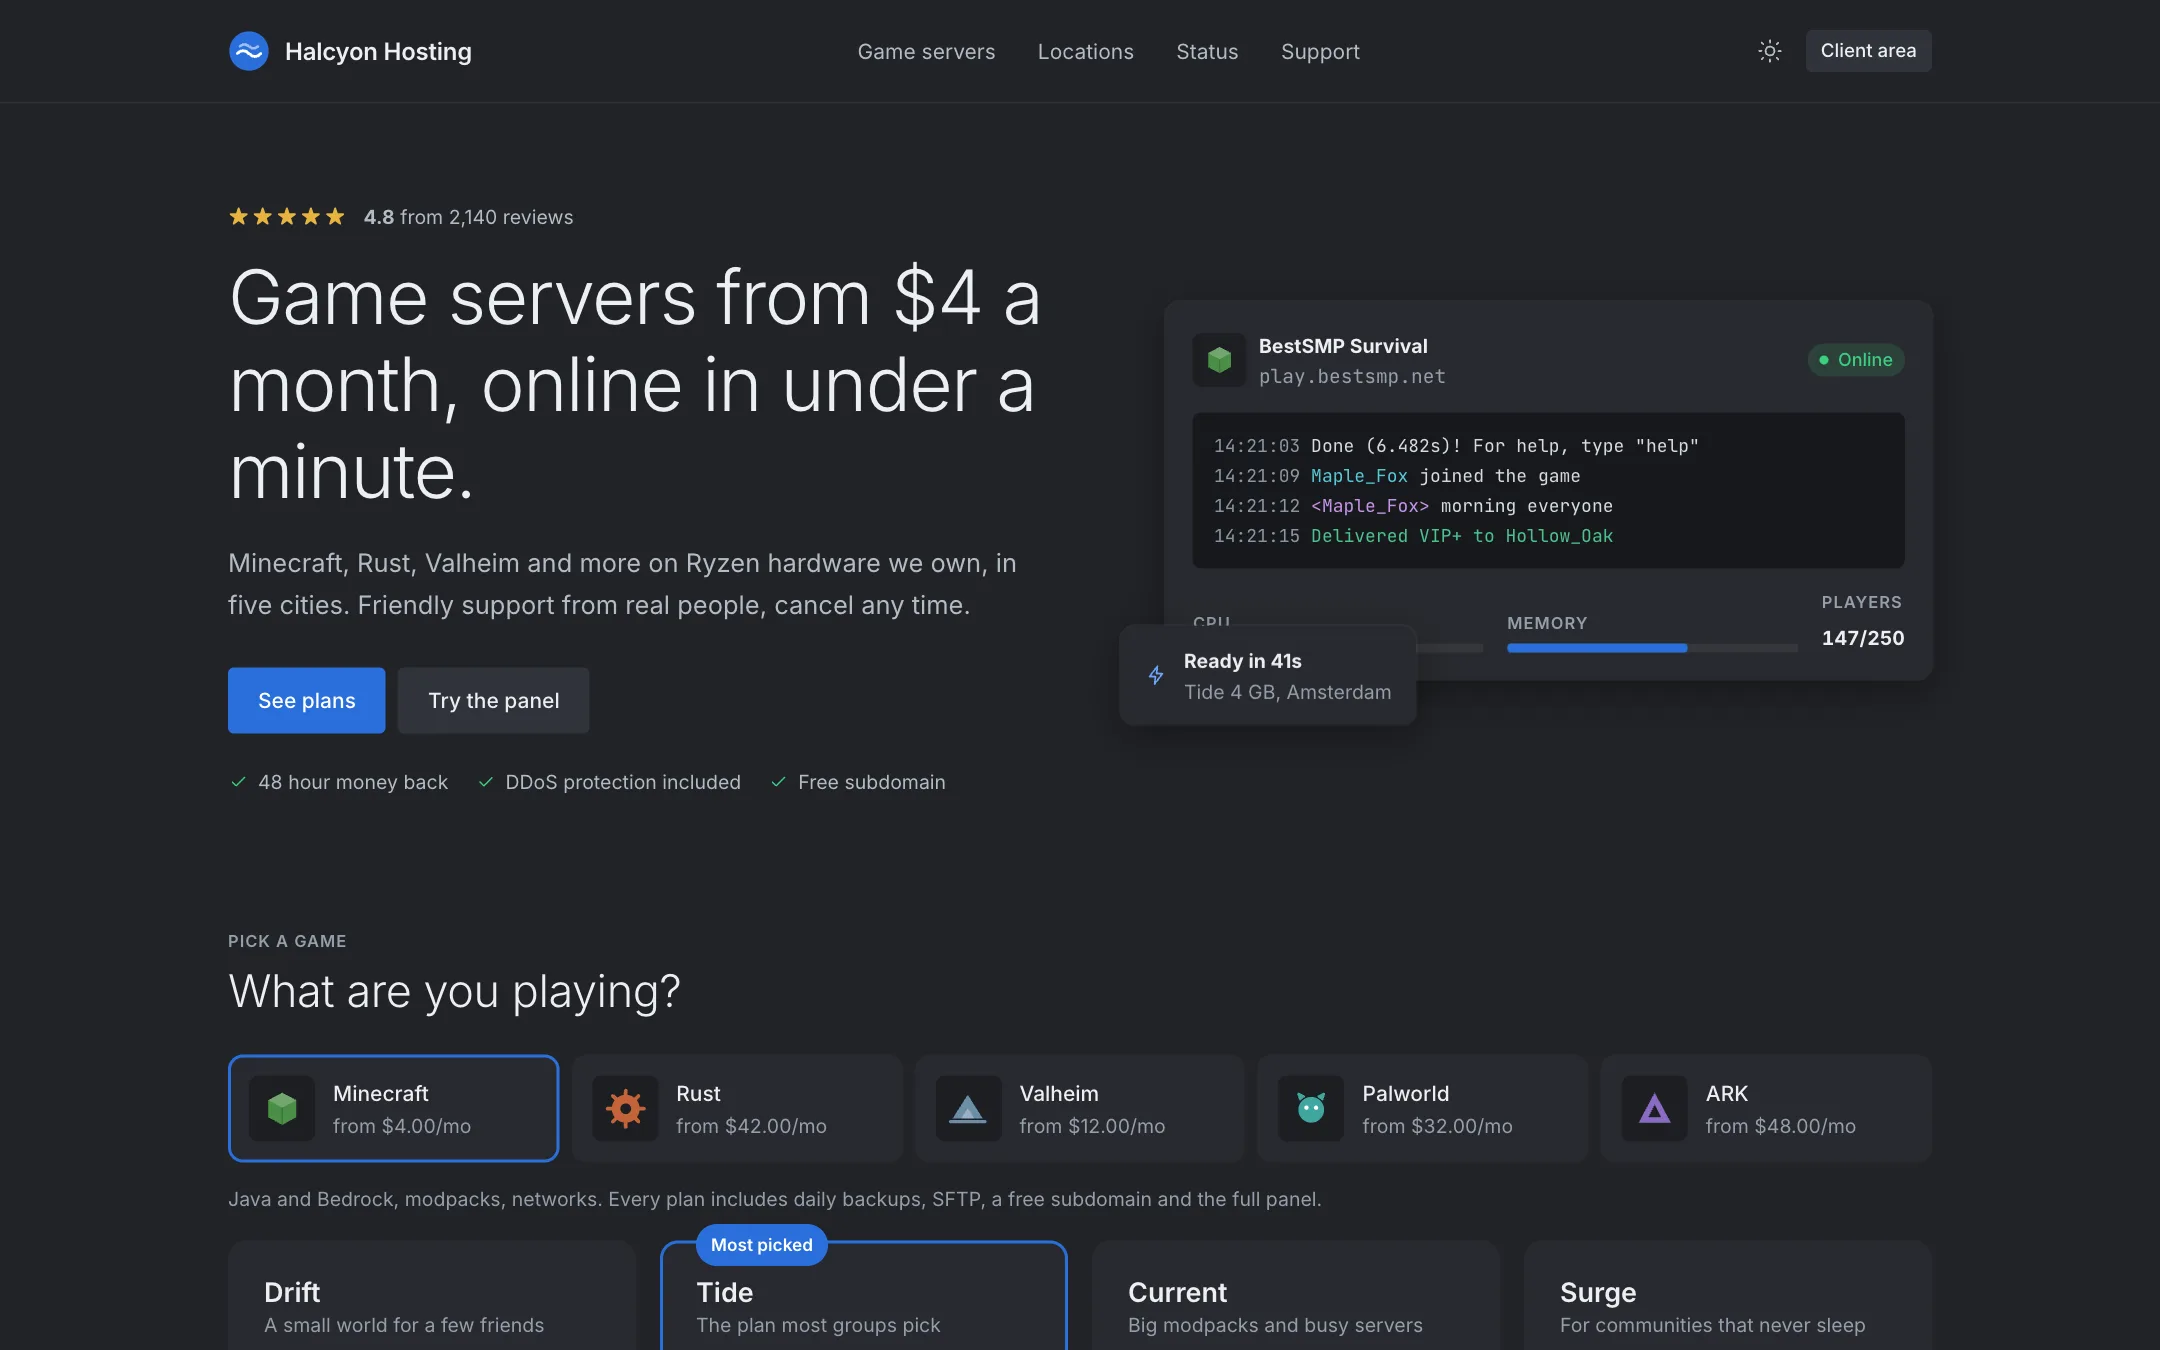Select the Surge plan card
This screenshot has height=1350, width=2160.
1728,1296
